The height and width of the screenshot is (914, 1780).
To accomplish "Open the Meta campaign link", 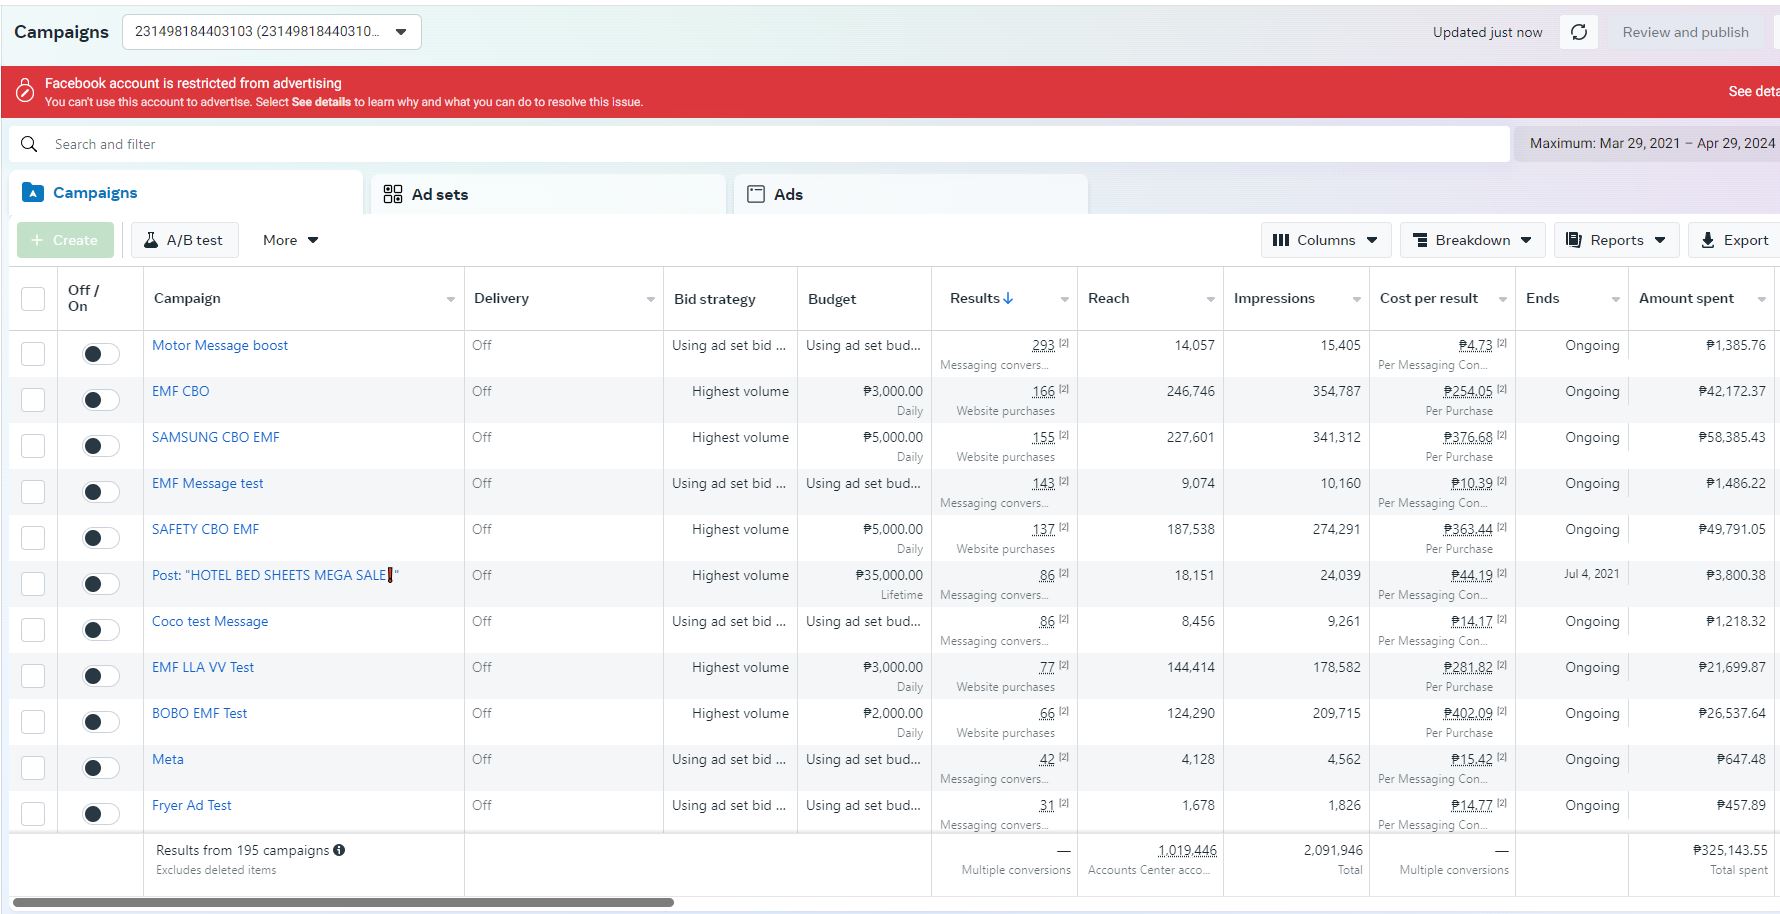I will [x=168, y=759].
